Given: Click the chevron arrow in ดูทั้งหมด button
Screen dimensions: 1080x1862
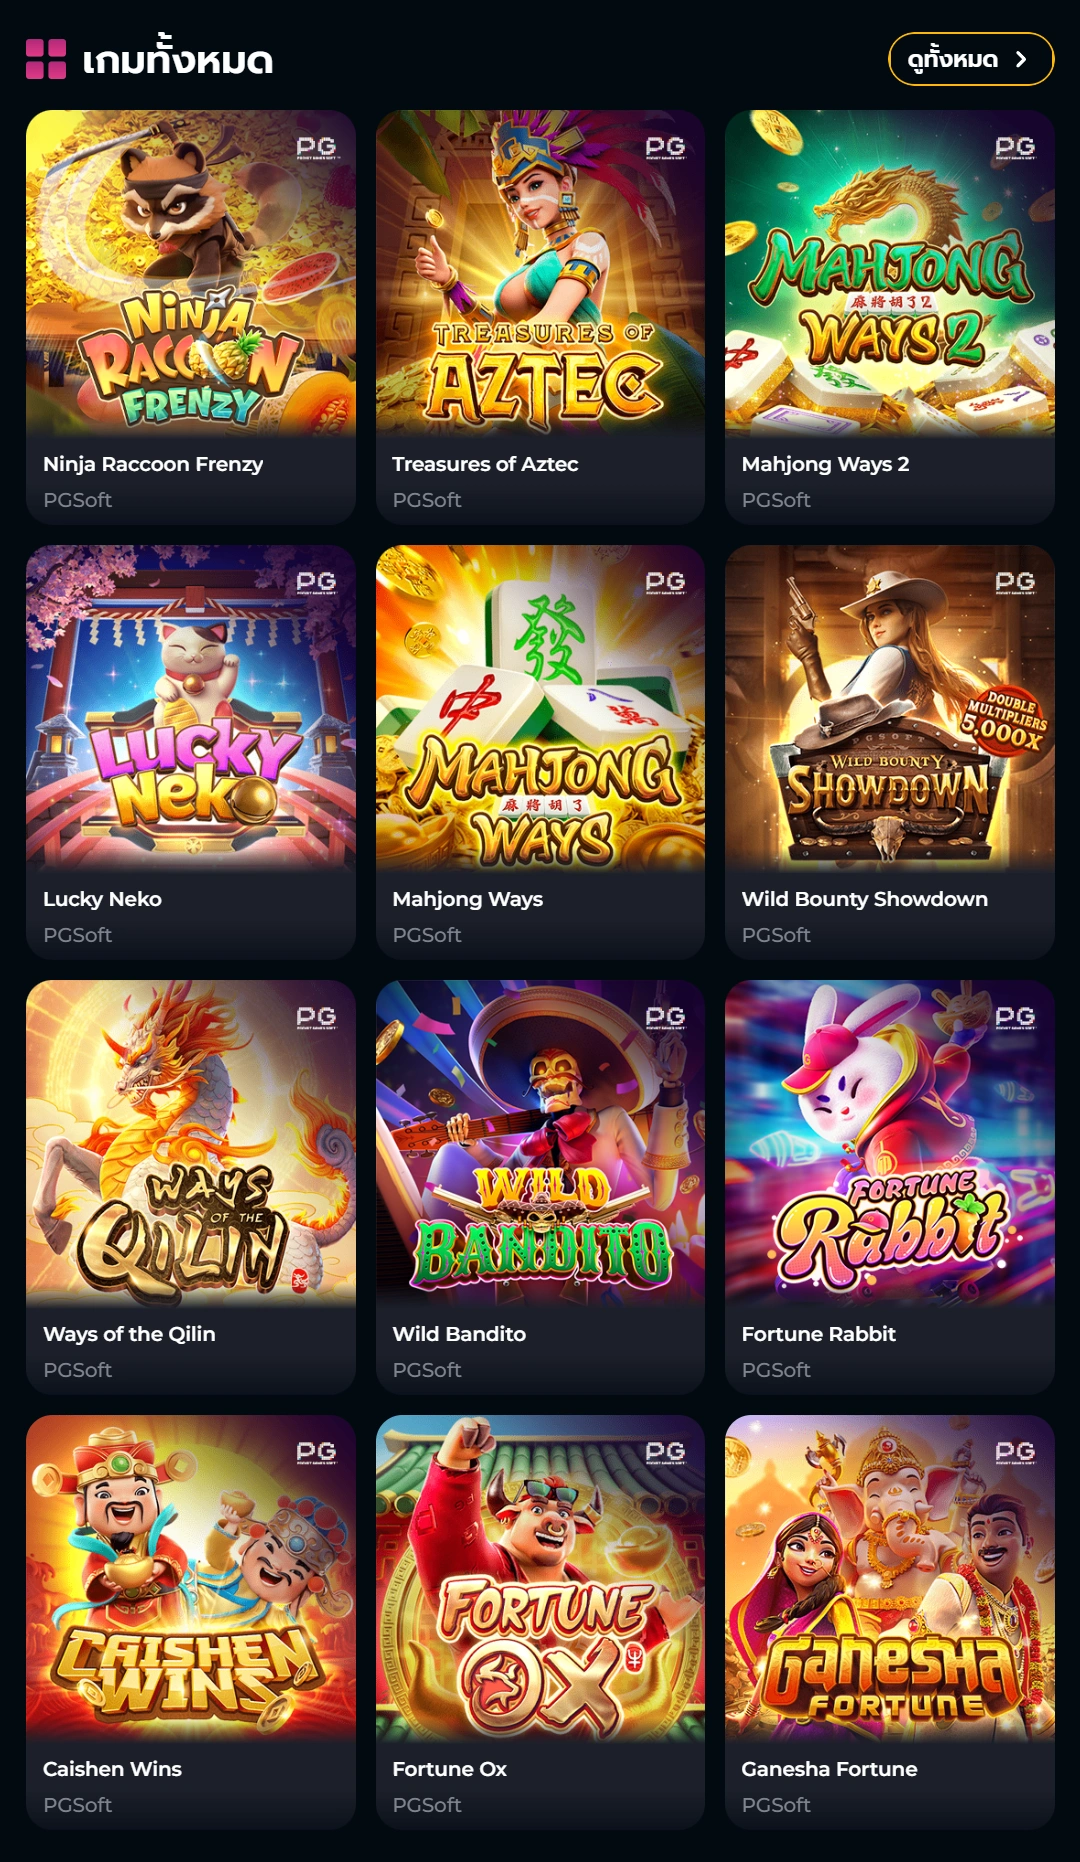Looking at the screenshot, I should coord(1021,59).
